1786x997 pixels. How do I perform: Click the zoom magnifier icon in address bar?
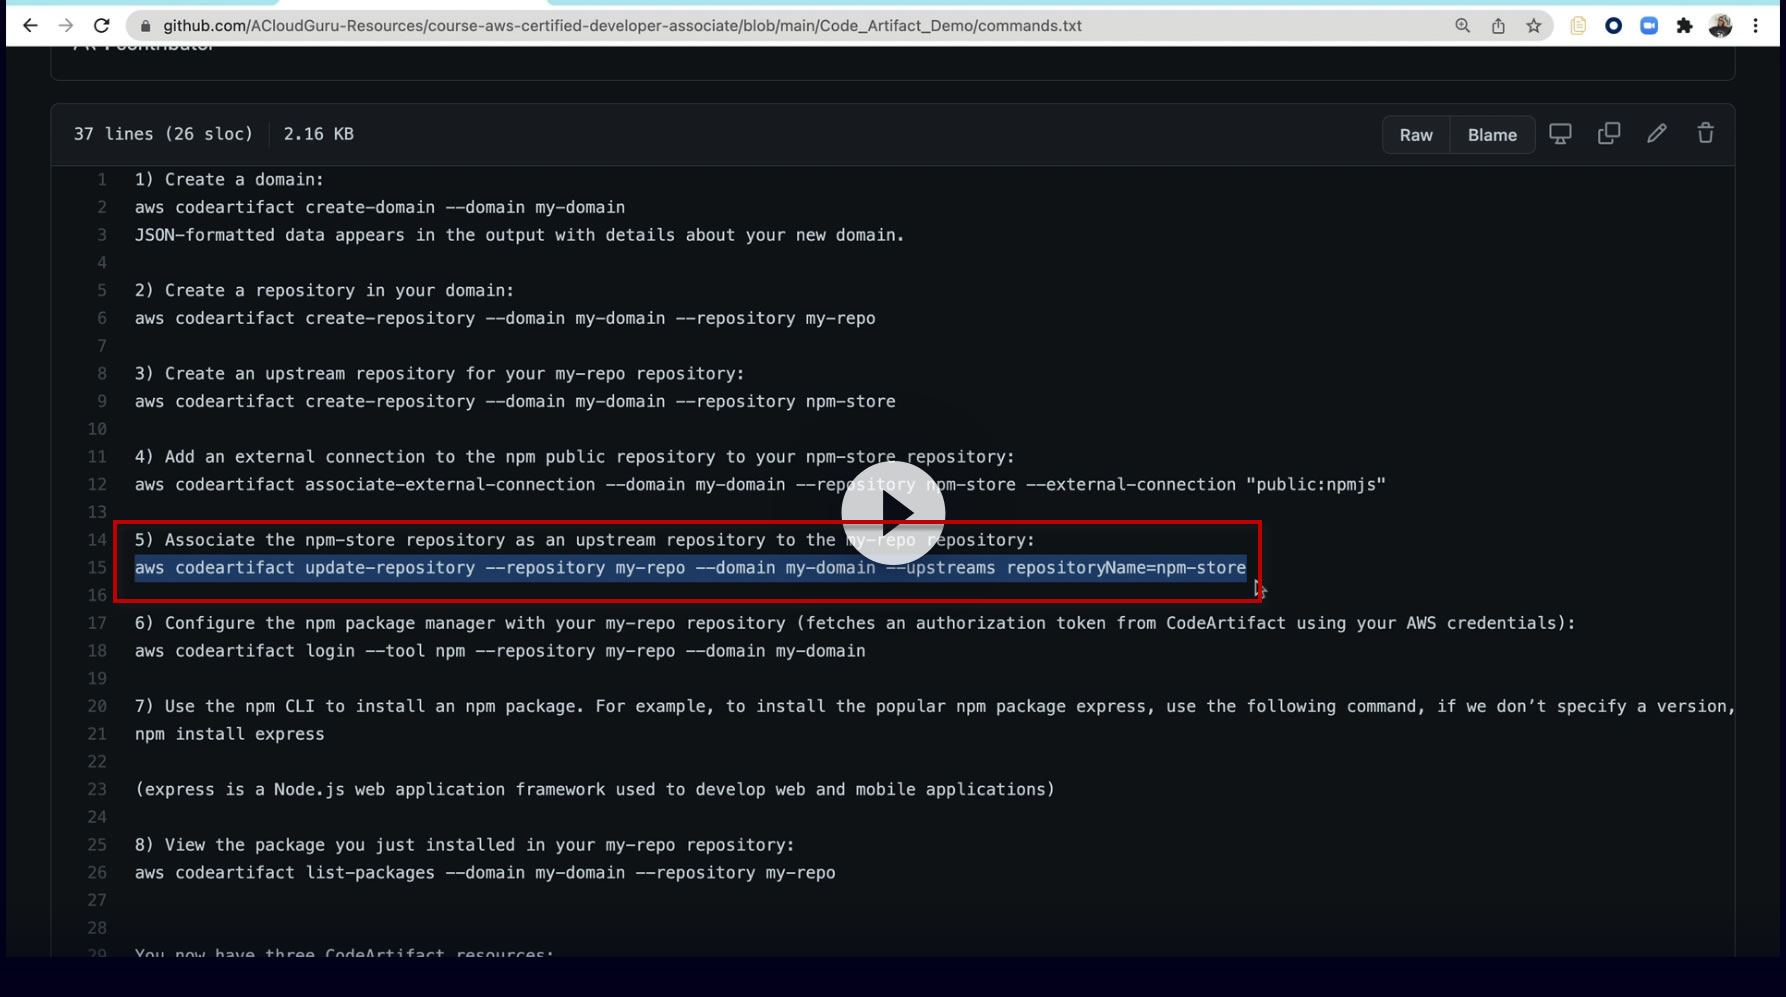click(x=1463, y=26)
